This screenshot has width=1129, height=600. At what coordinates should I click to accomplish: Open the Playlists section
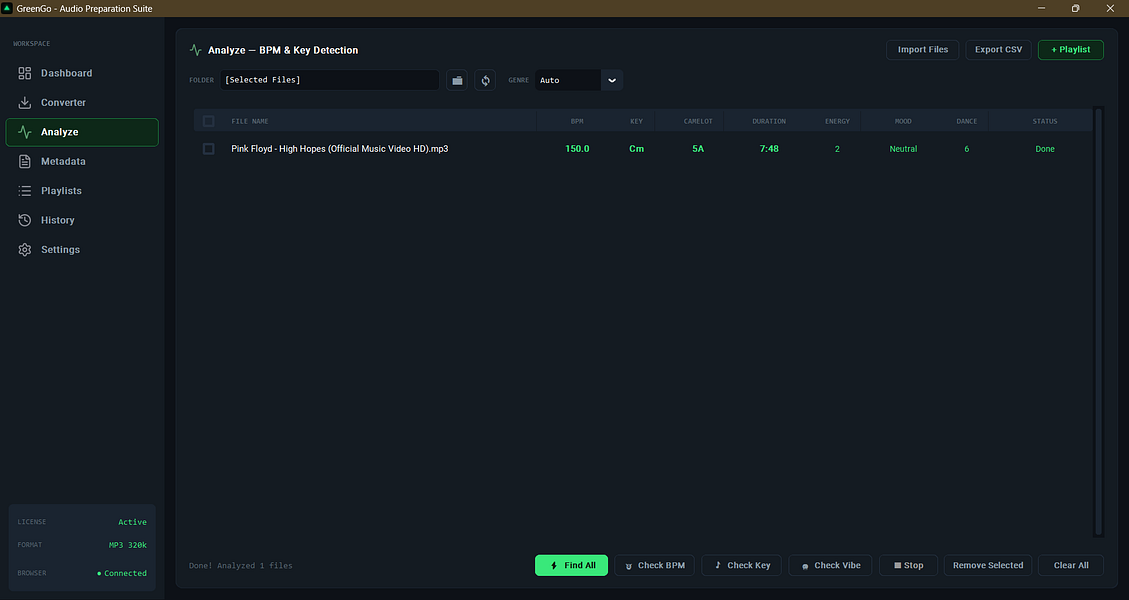[x=82, y=191]
